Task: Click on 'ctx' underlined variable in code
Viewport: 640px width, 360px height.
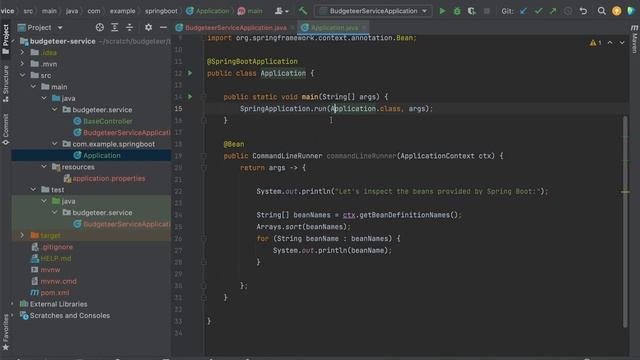Action: [x=349, y=215]
